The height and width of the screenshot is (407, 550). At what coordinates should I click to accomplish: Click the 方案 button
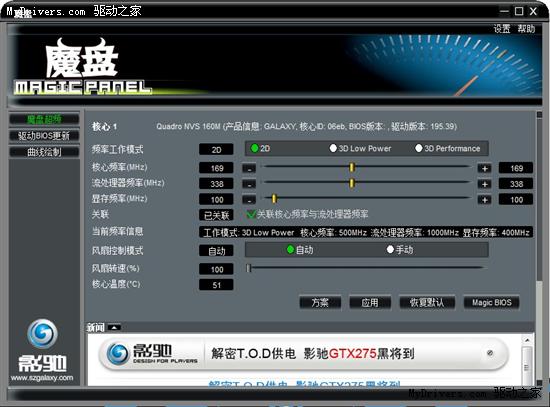320,302
